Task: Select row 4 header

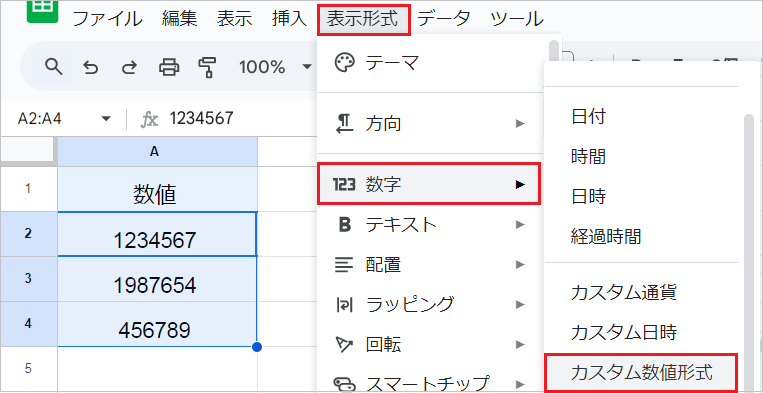Action: [x=29, y=324]
